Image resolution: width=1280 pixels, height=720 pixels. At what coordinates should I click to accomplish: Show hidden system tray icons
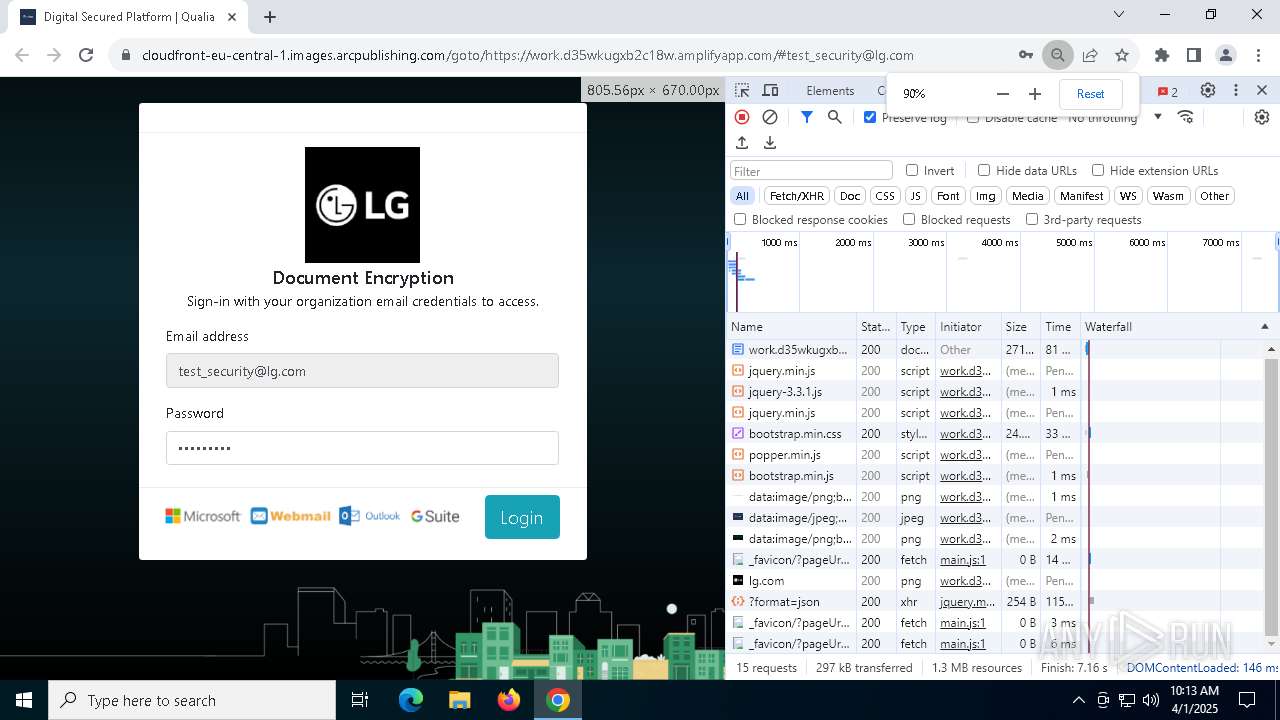(x=1078, y=700)
